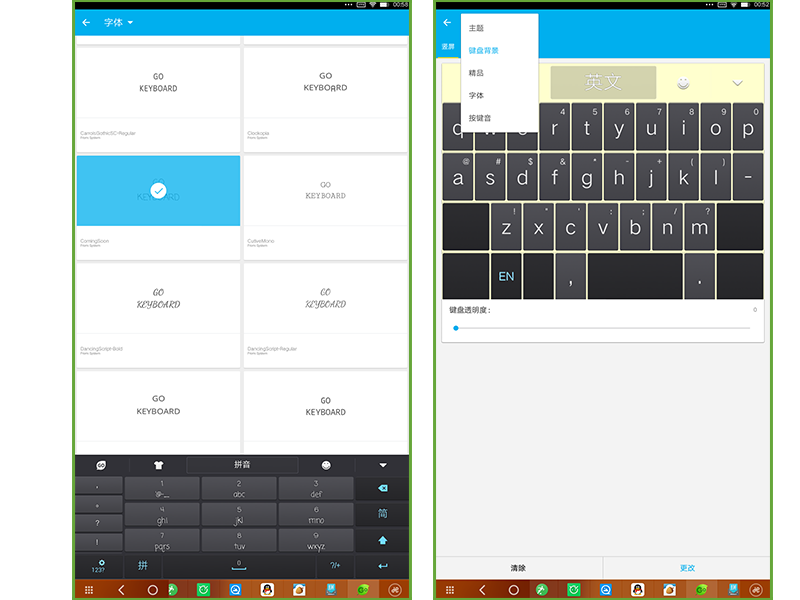
Task: Go back from the keyboard background screen
Action: pyautogui.click(x=447, y=22)
